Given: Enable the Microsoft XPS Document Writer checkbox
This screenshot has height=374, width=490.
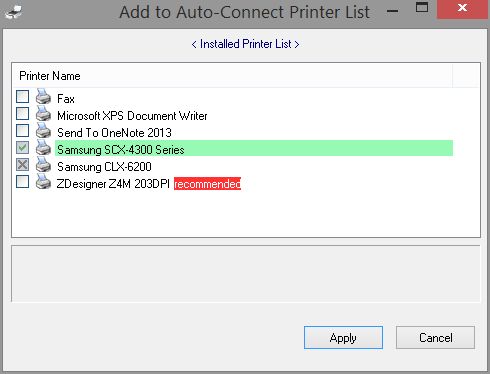Looking at the screenshot, I should tap(22, 114).
